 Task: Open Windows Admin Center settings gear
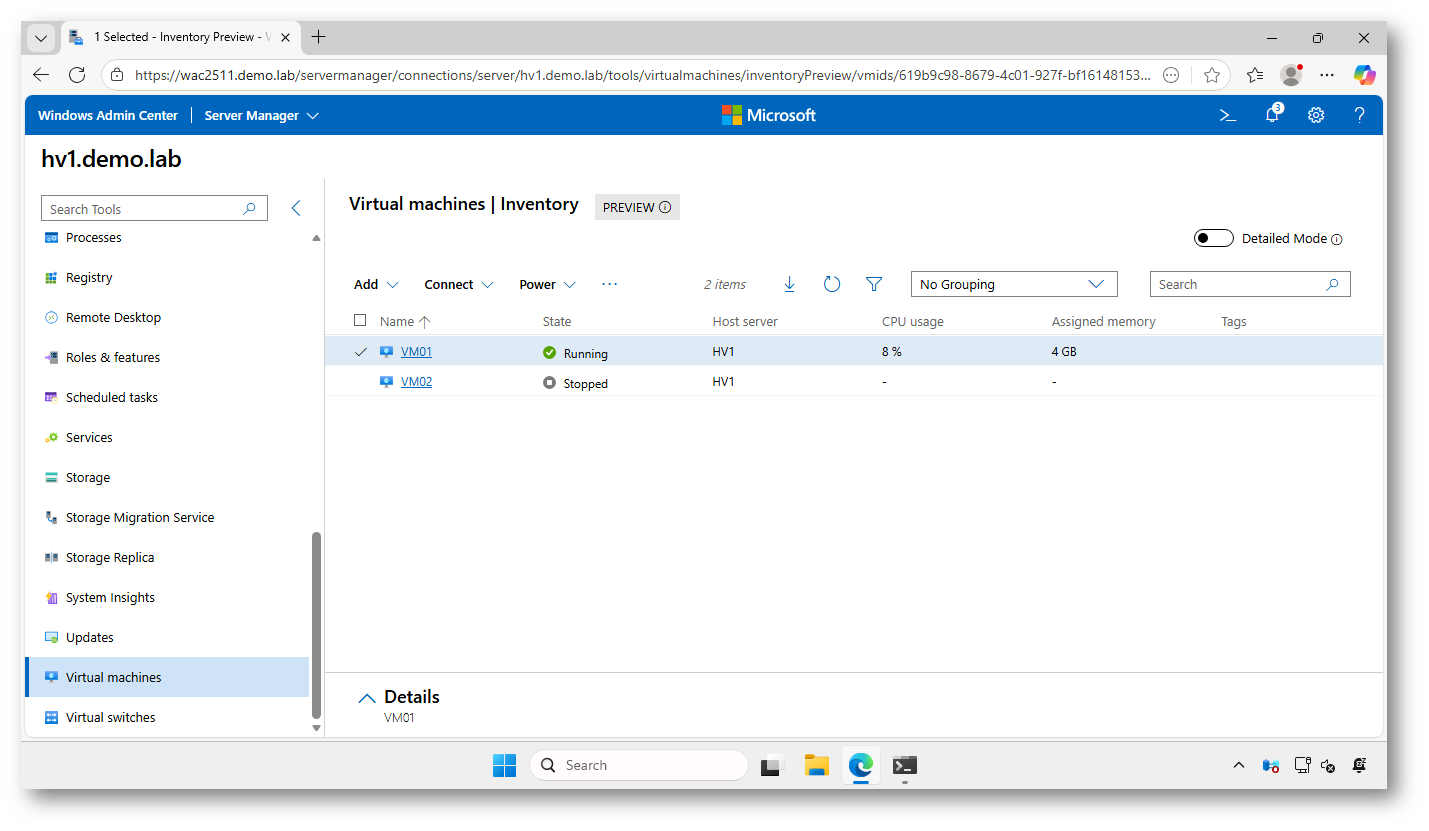(x=1316, y=115)
